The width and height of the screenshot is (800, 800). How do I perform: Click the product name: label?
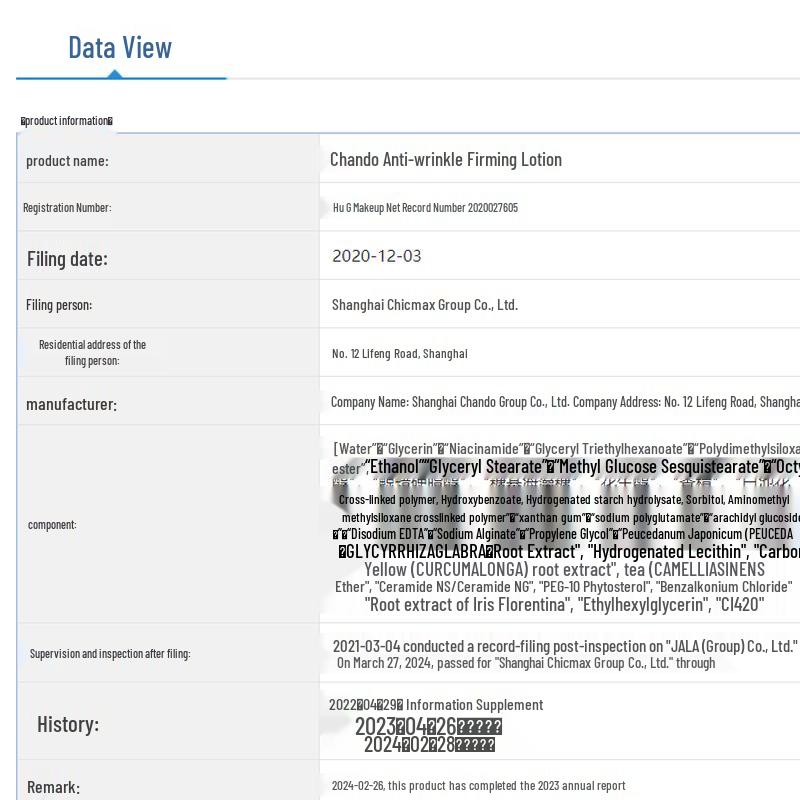pyautogui.click(x=67, y=161)
